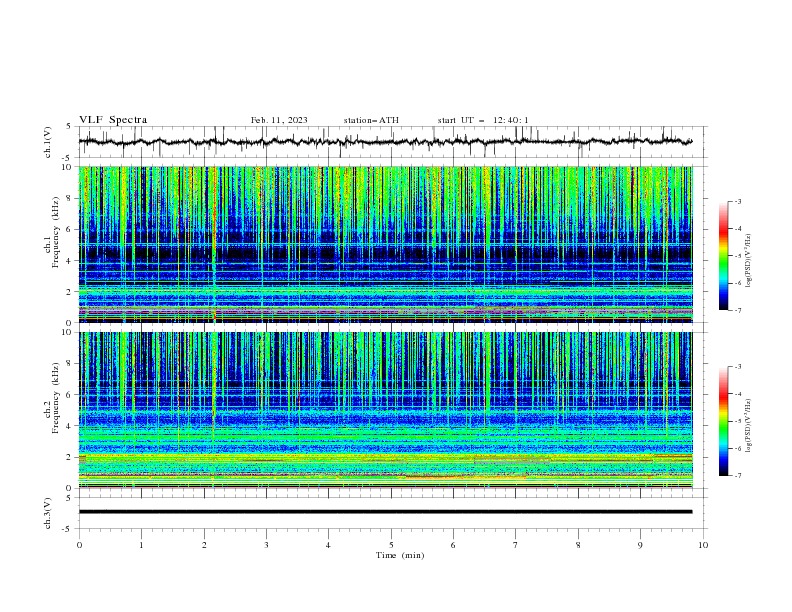Click the "-5" tick on ch.3(V) axis
The height and width of the screenshot is (612, 792).
68,529
